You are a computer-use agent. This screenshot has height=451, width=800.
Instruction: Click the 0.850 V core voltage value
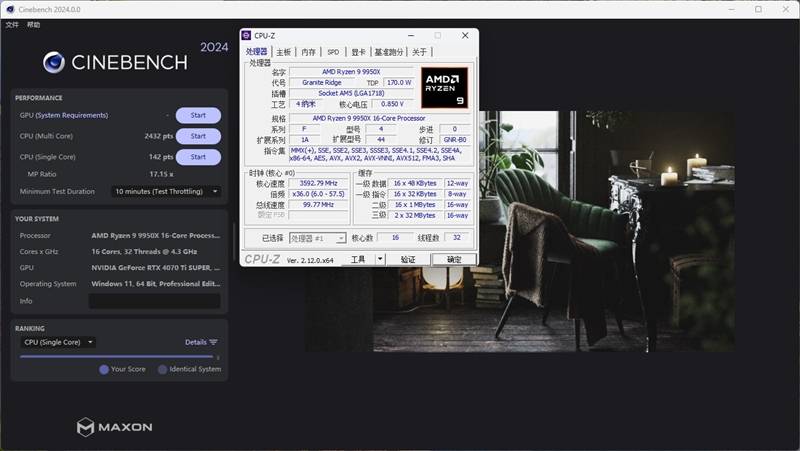392,104
